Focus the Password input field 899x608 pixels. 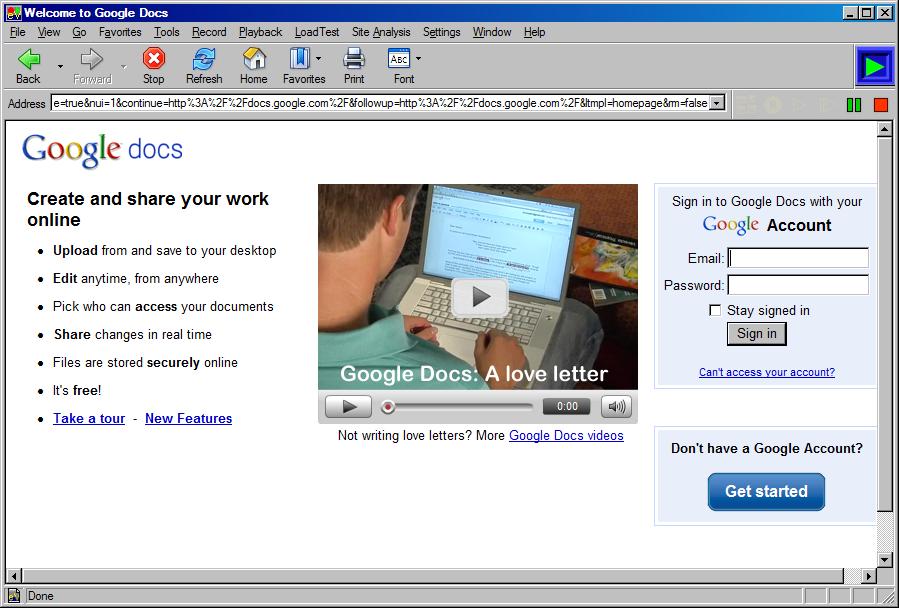pyautogui.click(x=798, y=285)
